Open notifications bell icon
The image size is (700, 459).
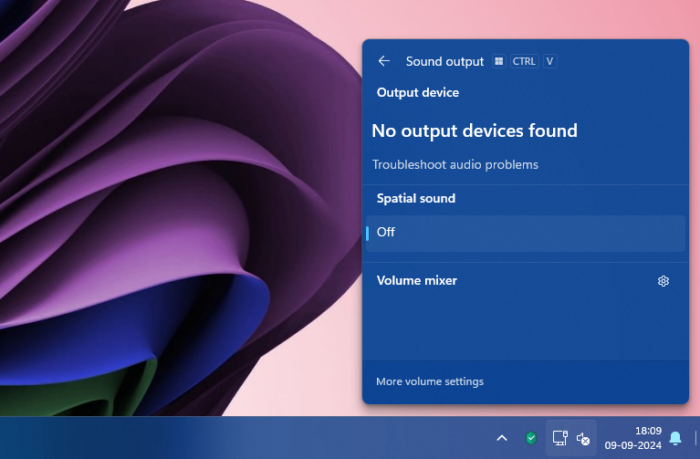point(675,438)
